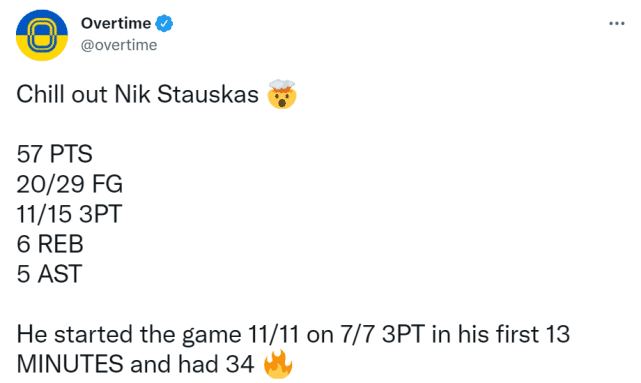Image resolution: width=641 pixels, height=383 pixels.
Task: Click the exploding head emoji
Action: coord(282,94)
